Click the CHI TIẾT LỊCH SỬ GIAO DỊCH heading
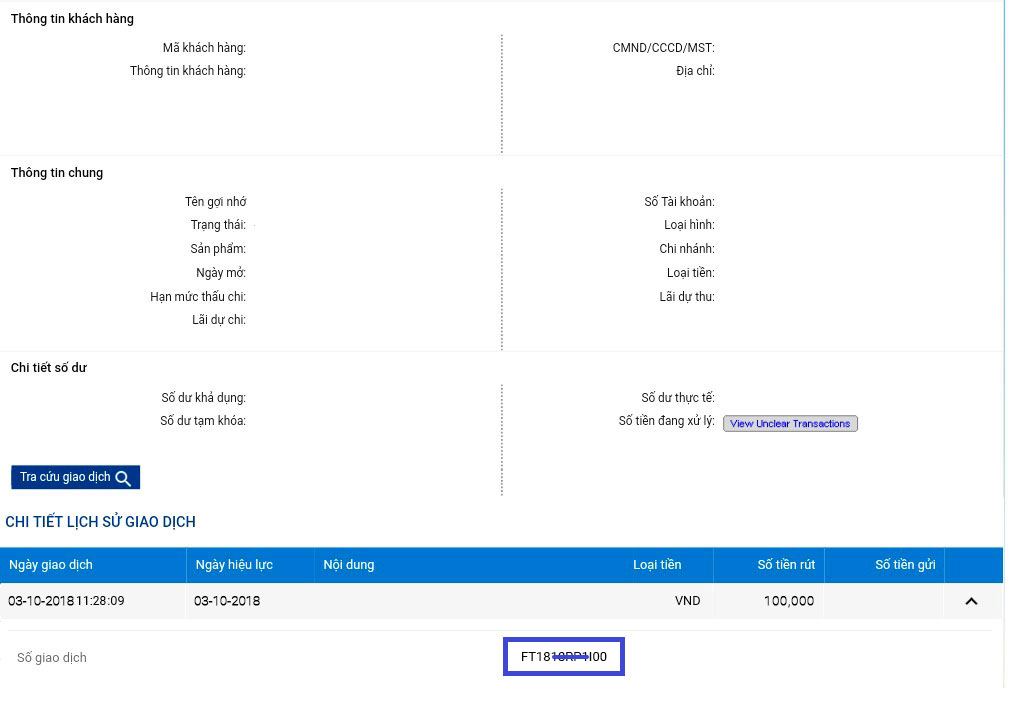 (x=100, y=522)
